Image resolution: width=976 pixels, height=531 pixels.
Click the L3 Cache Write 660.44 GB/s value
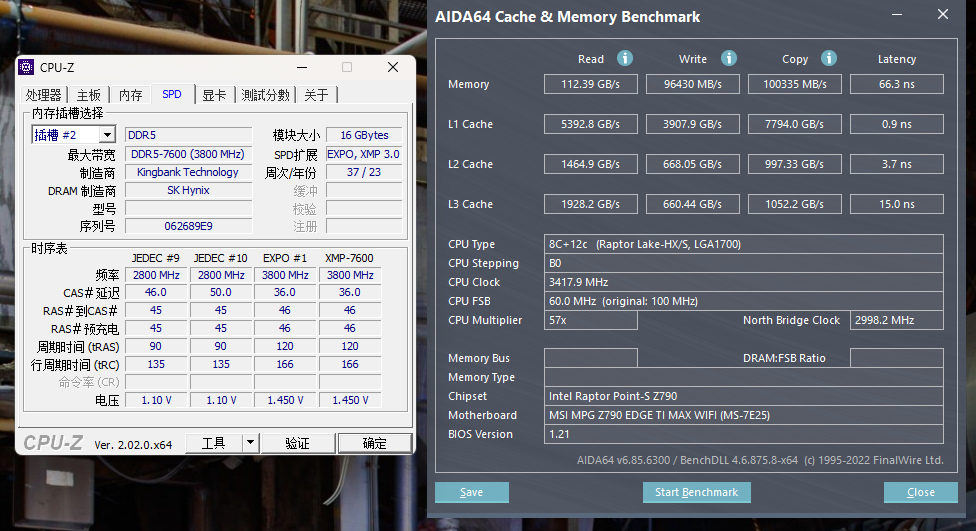[693, 204]
